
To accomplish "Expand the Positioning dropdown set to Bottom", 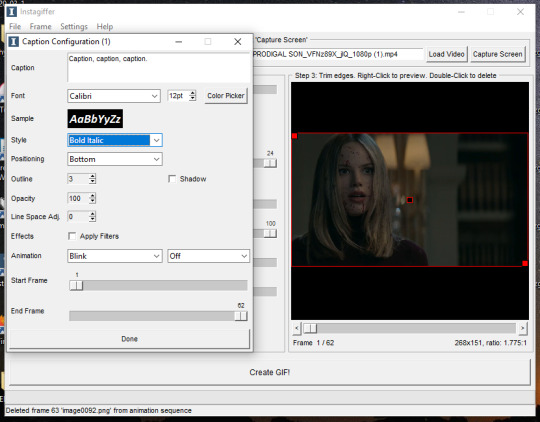I will 156,159.
